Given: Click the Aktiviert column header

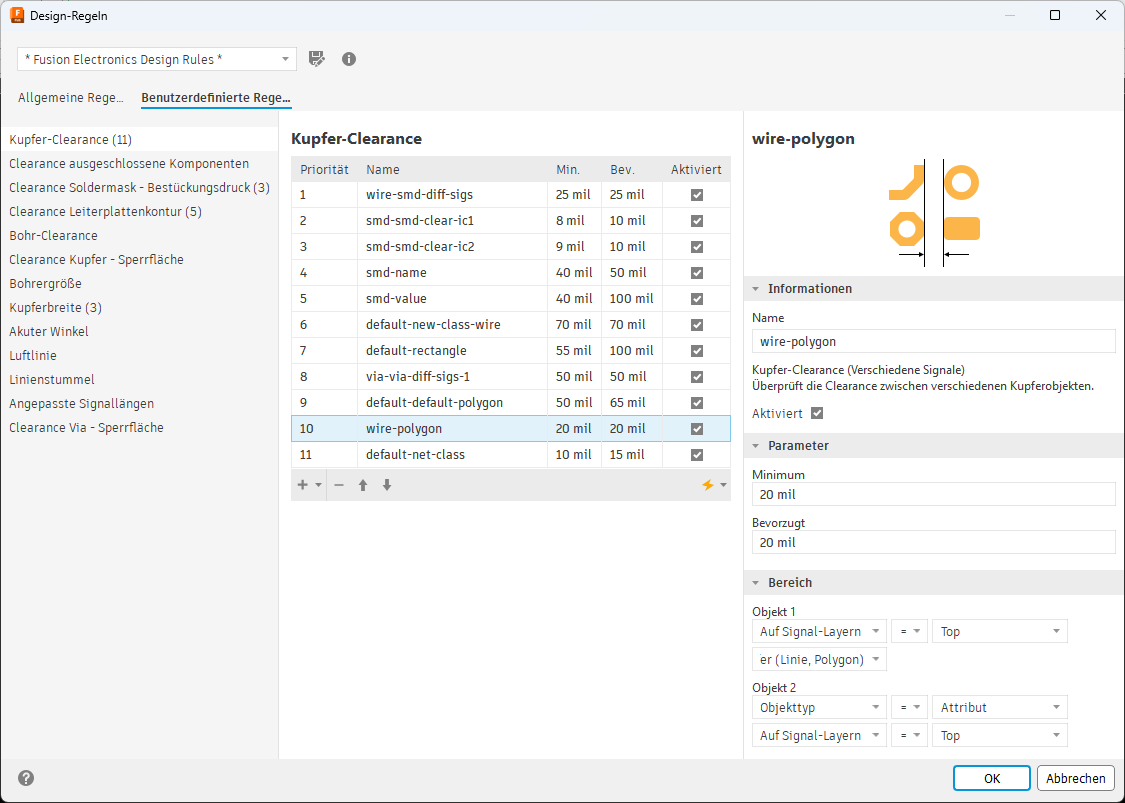Looking at the screenshot, I should (x=696, y=170).
